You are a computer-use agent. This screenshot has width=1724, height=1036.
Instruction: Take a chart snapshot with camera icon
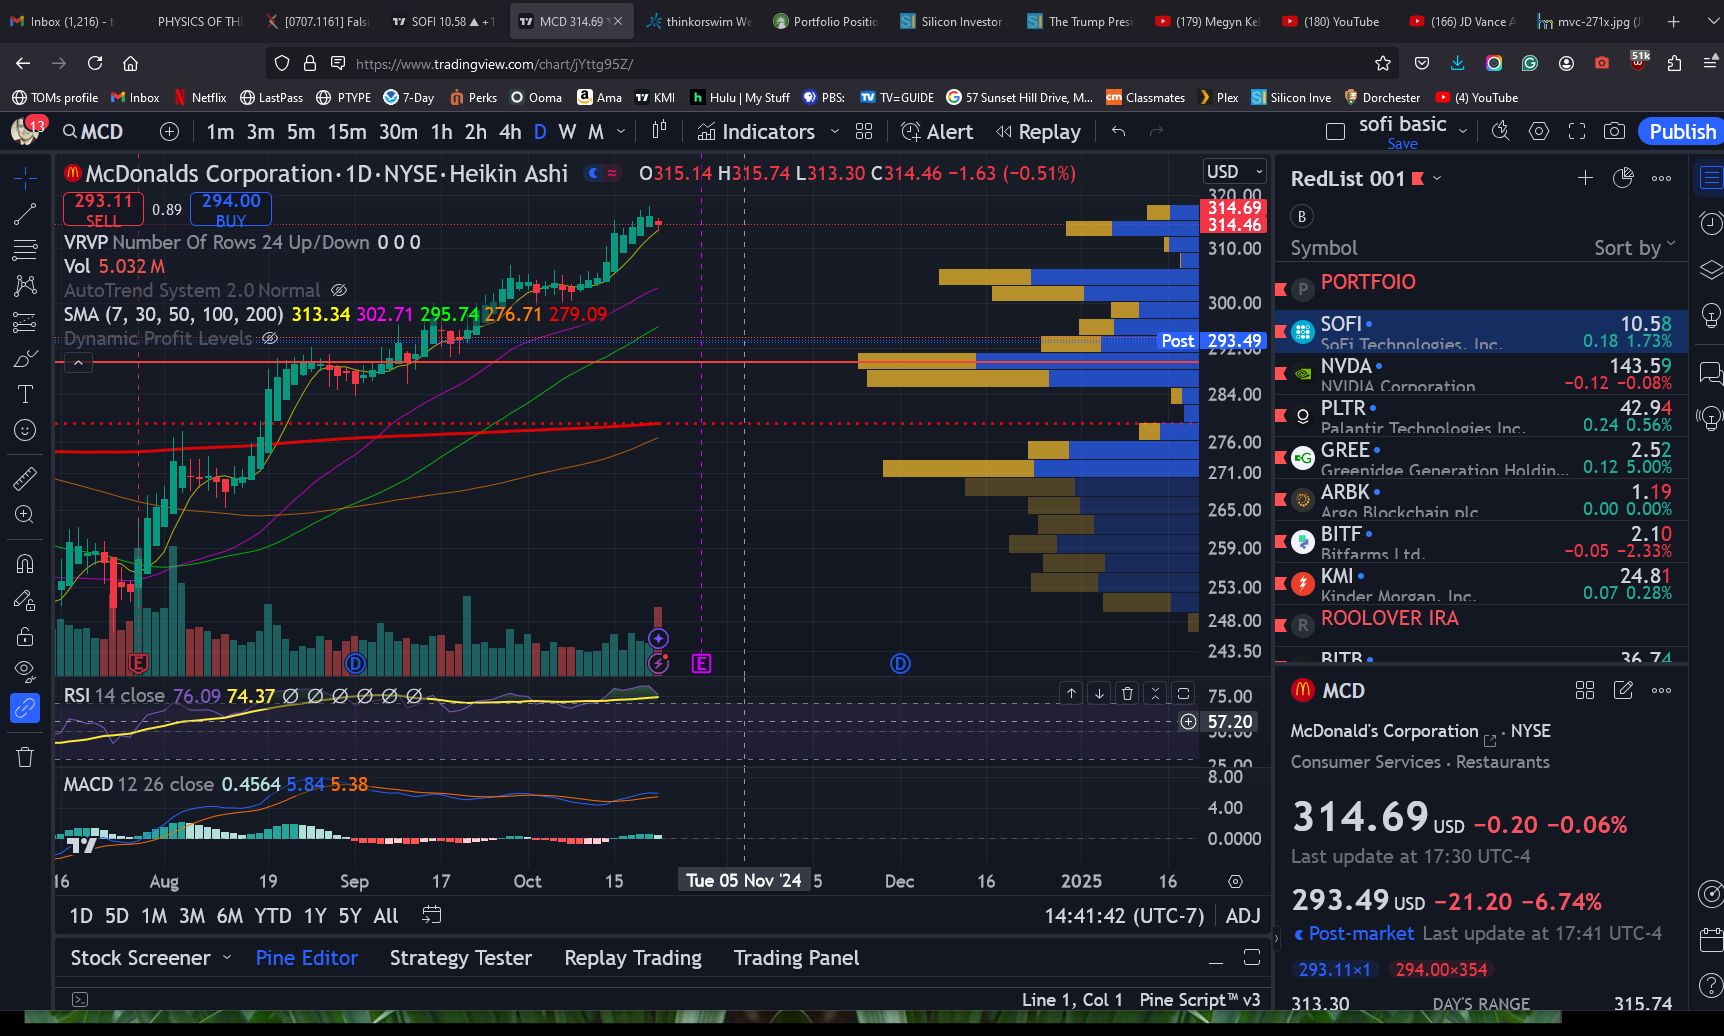point(1614,131)
